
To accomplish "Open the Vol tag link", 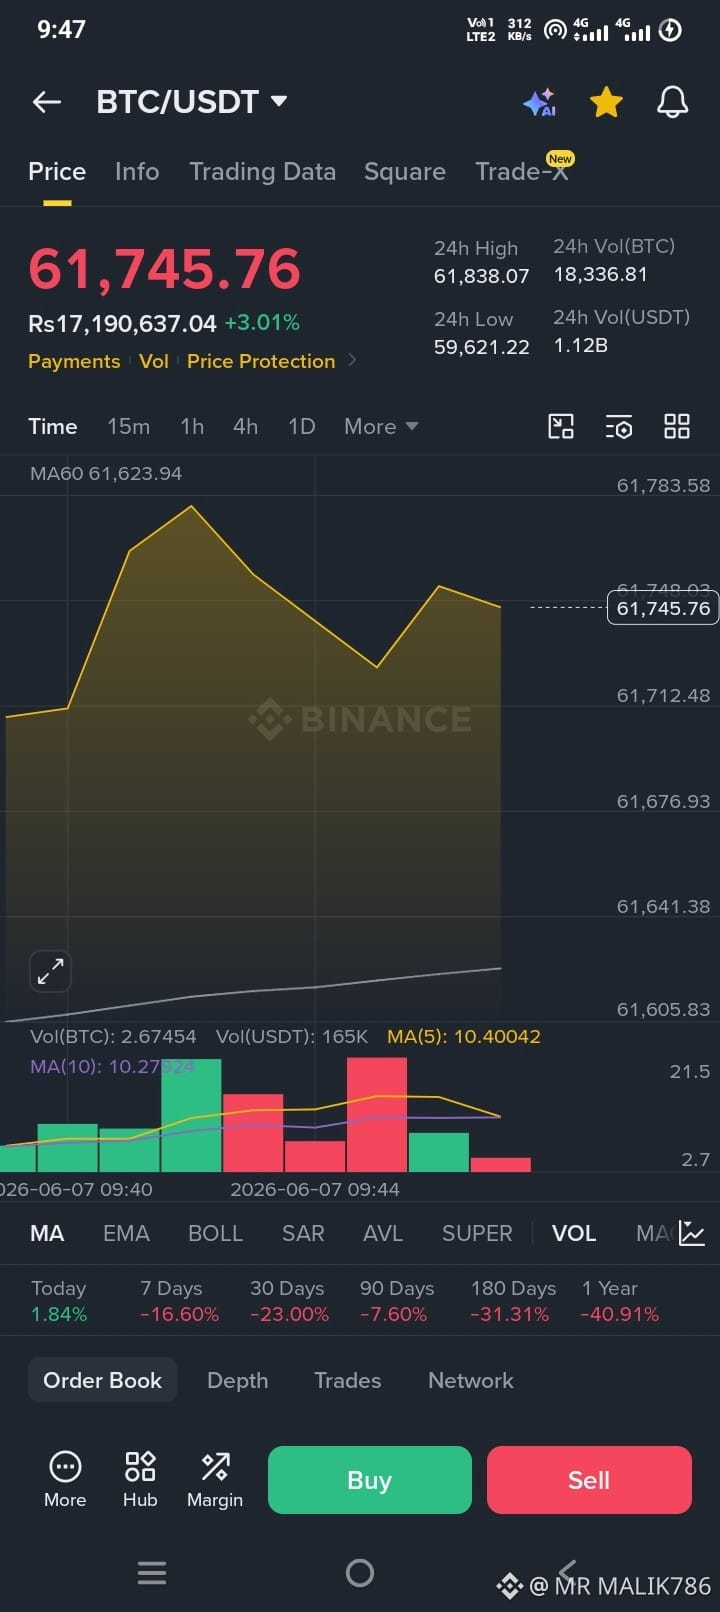I will tap(154, 361).
